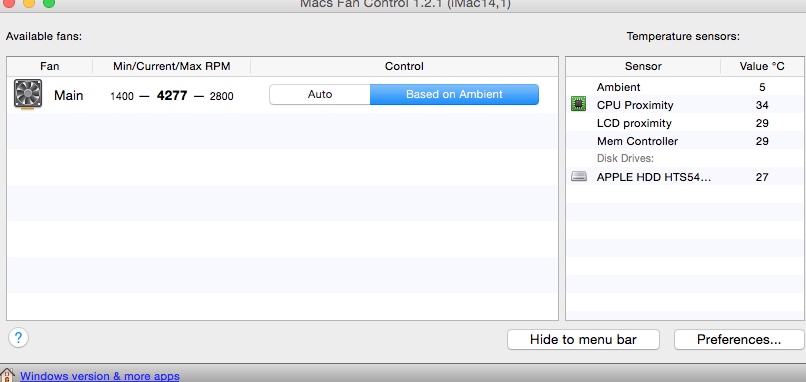
Task: Open help via question mark icon
Action: 19,338
